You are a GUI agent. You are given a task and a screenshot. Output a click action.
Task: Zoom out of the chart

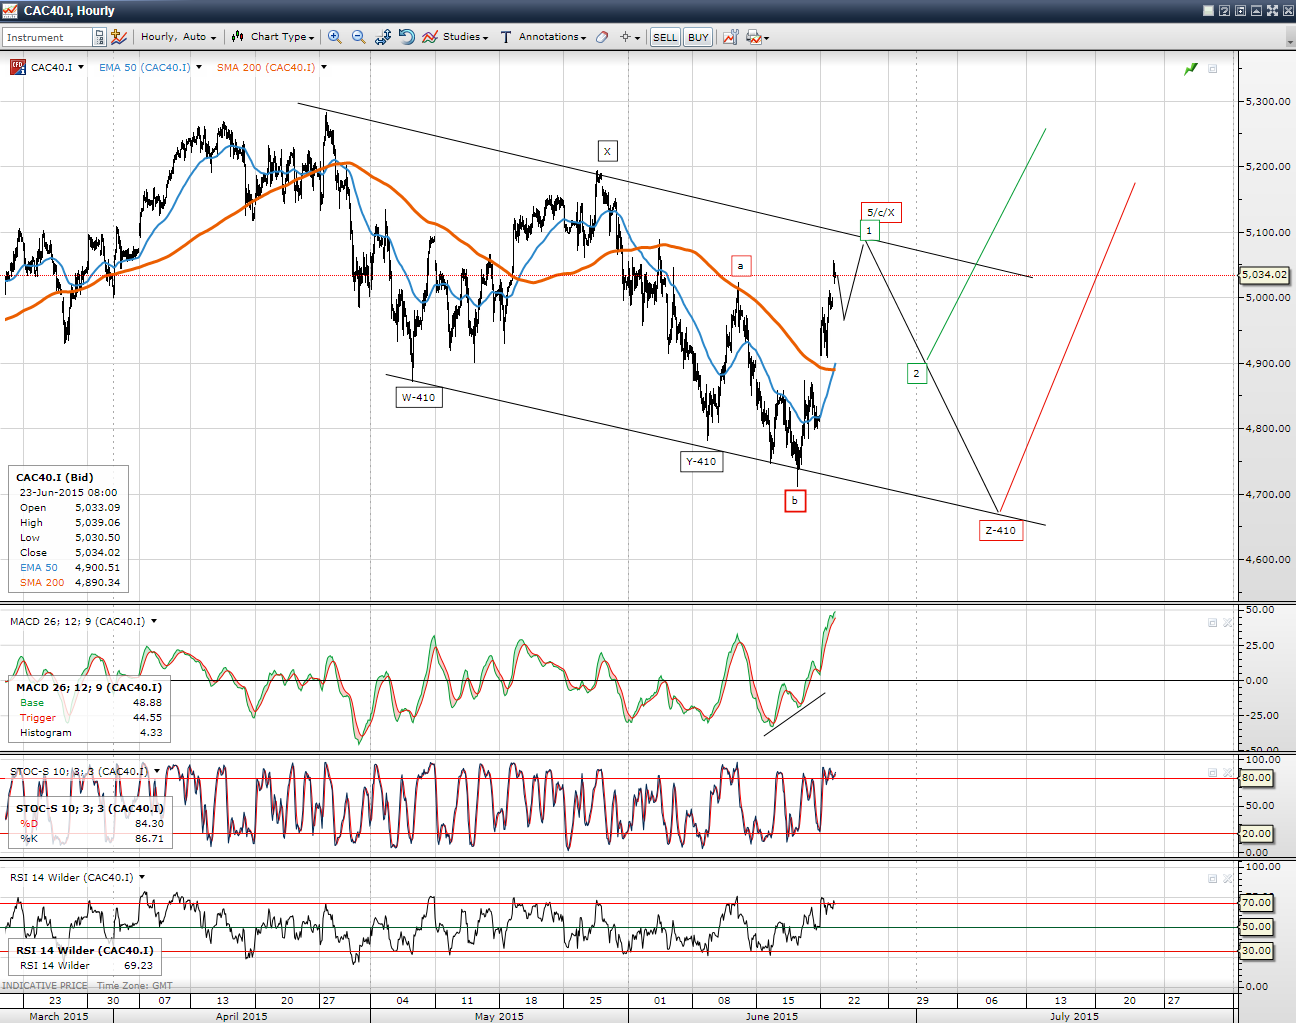click(358, 37)
